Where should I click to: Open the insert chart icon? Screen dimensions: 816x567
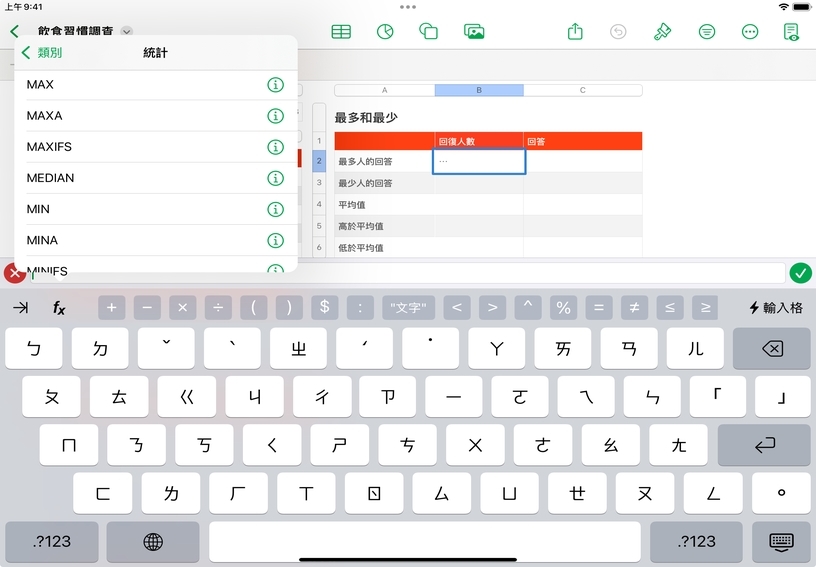[385, 32]
